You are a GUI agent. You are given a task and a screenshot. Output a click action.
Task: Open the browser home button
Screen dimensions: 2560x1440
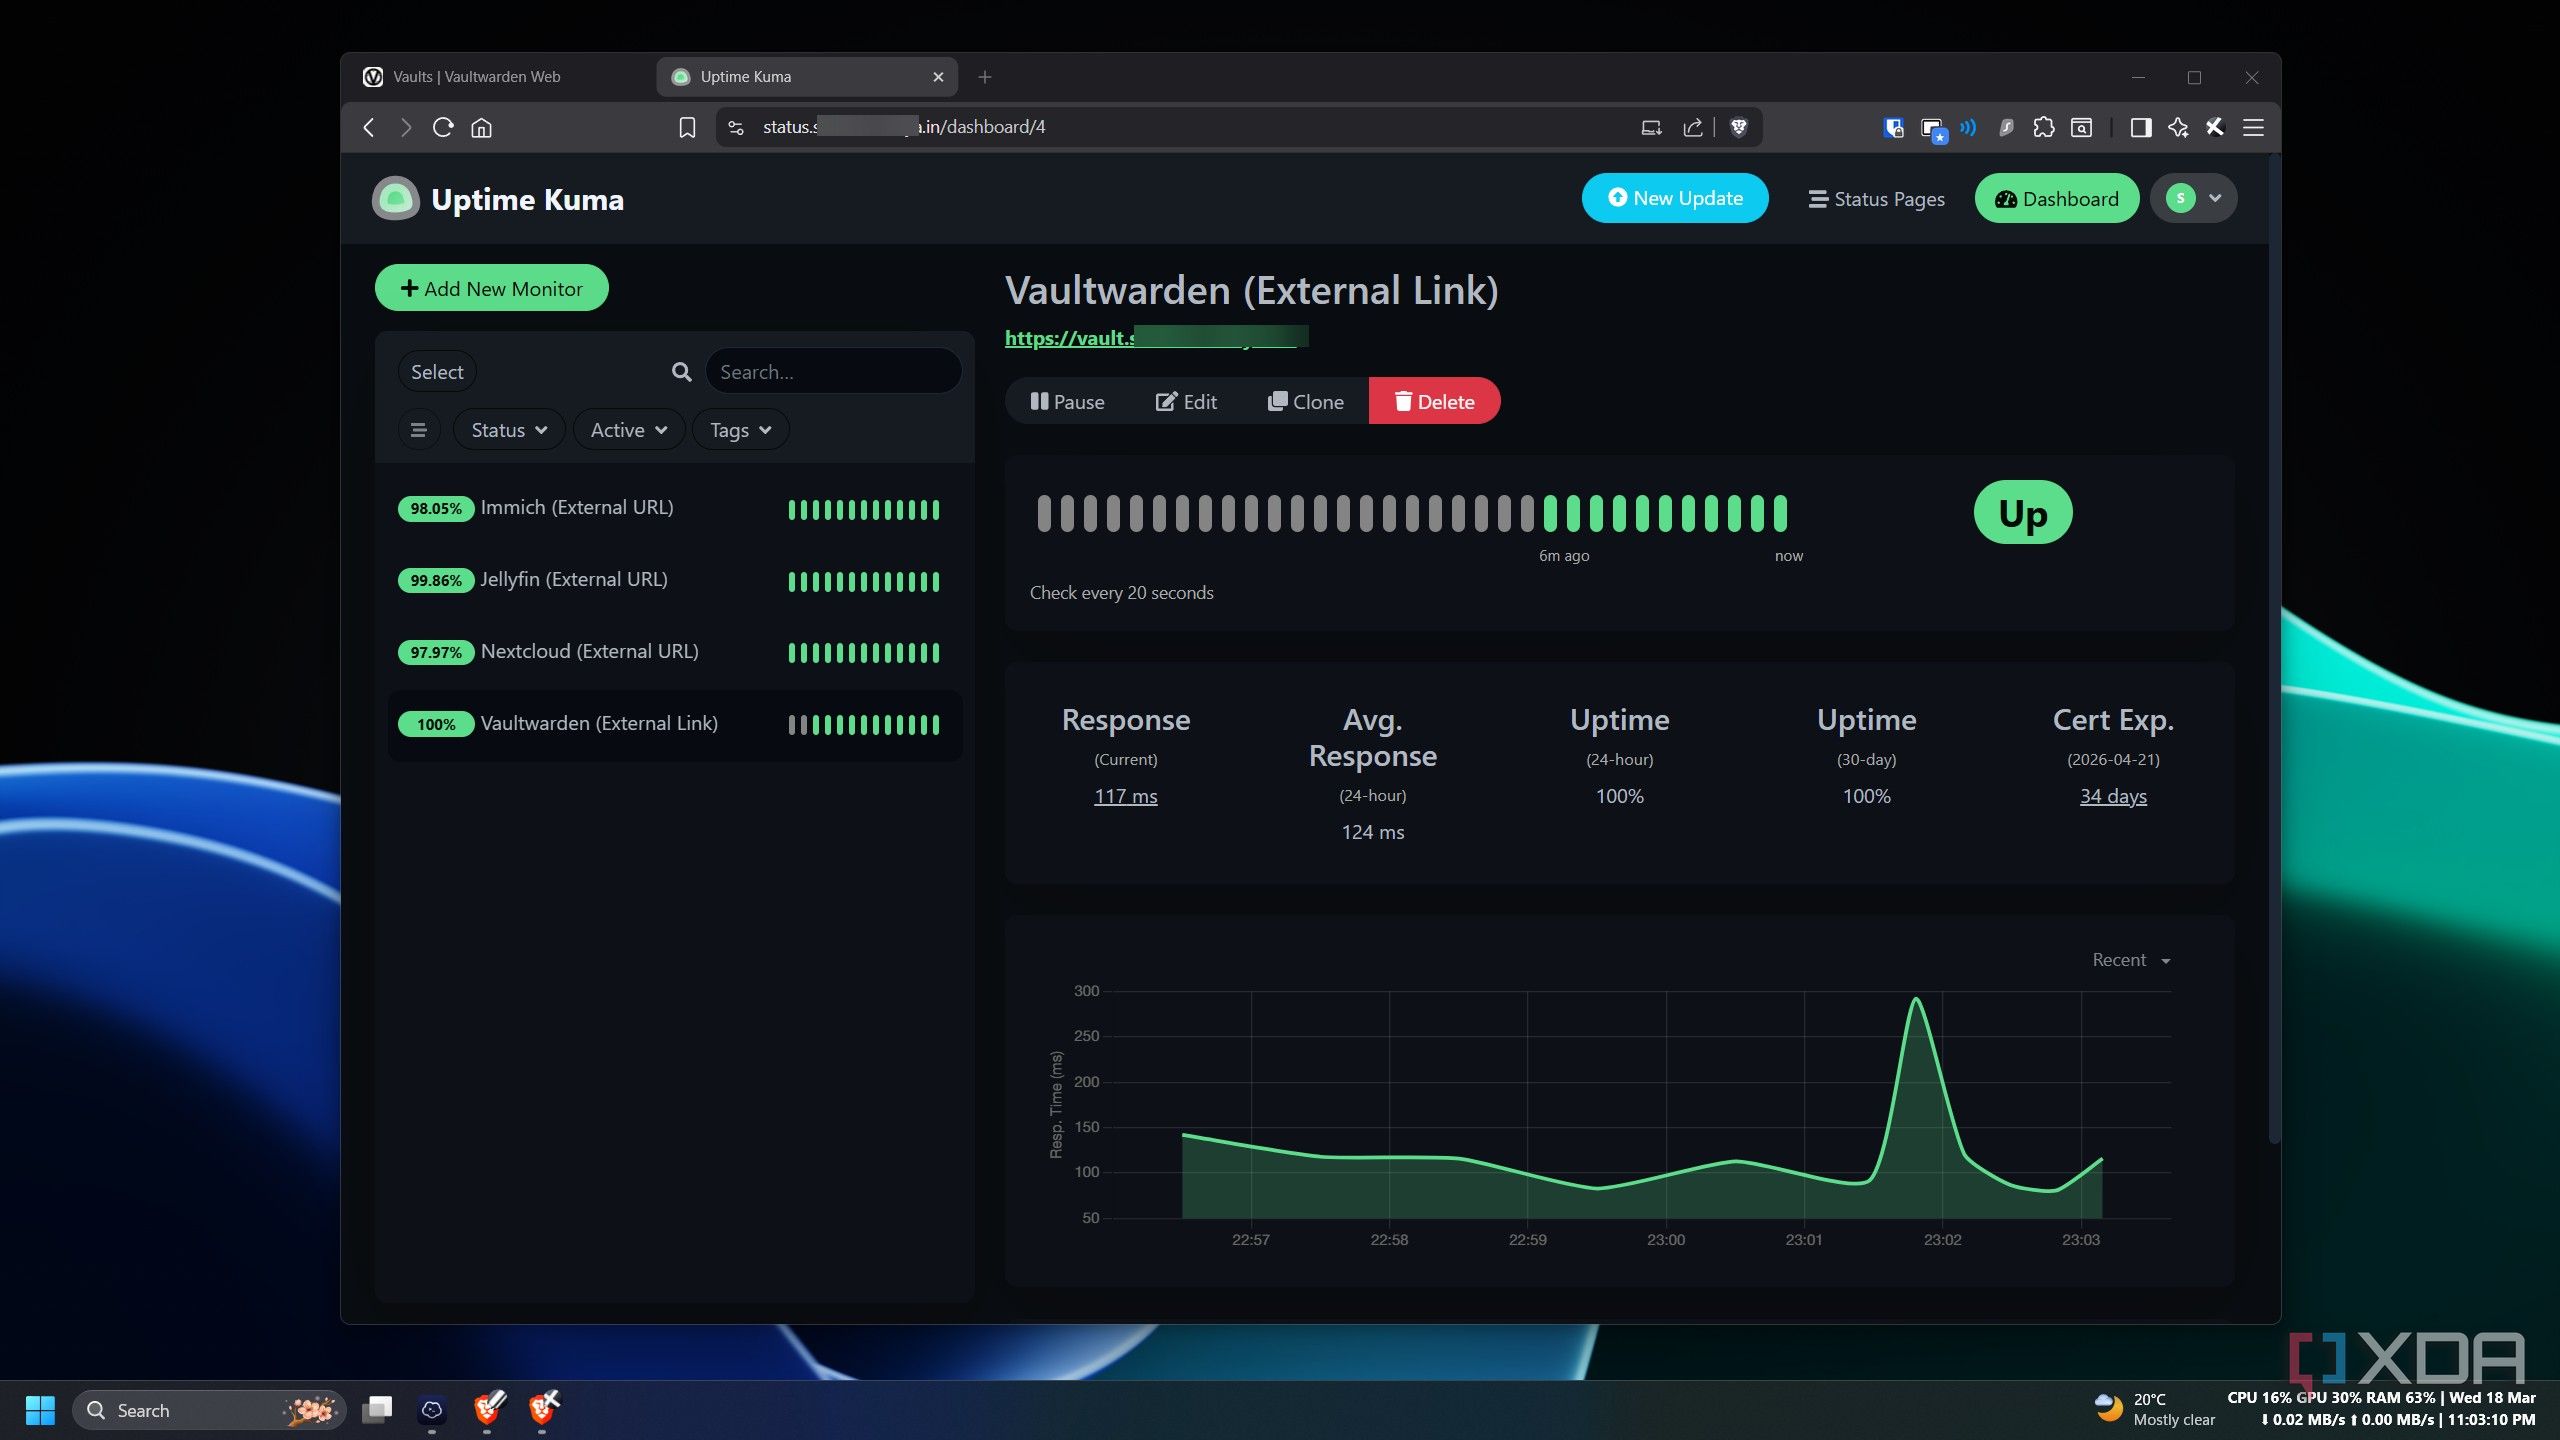pyautogui.click(x=482, y=127)
